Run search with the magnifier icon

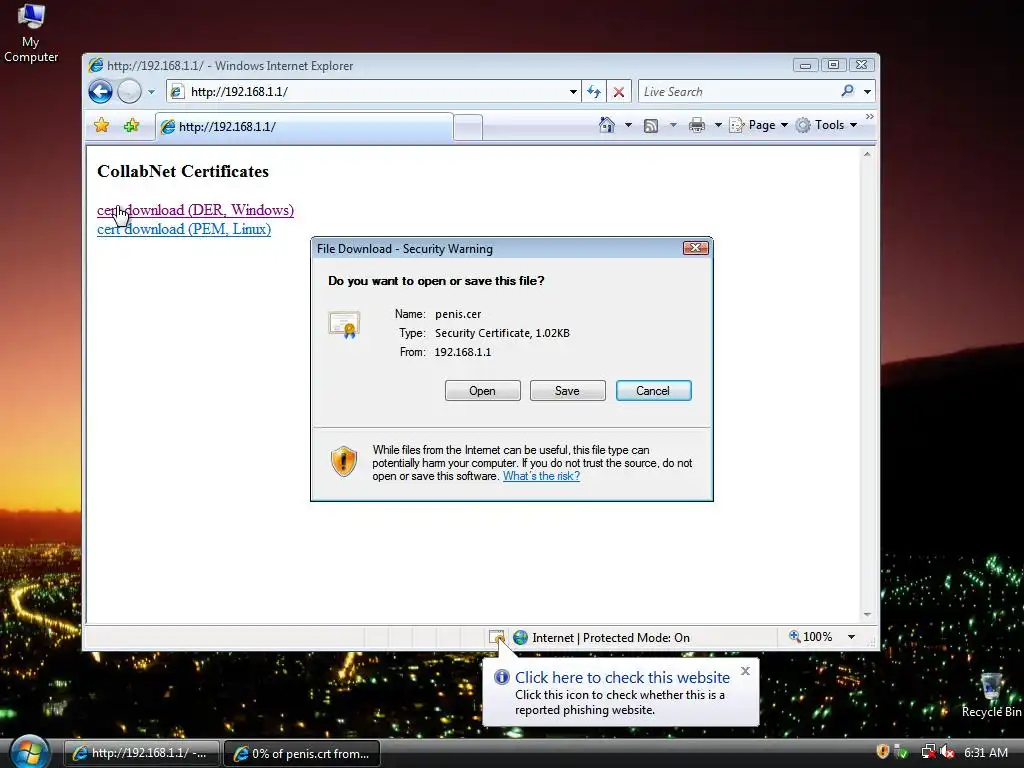(x=848, y=91)
